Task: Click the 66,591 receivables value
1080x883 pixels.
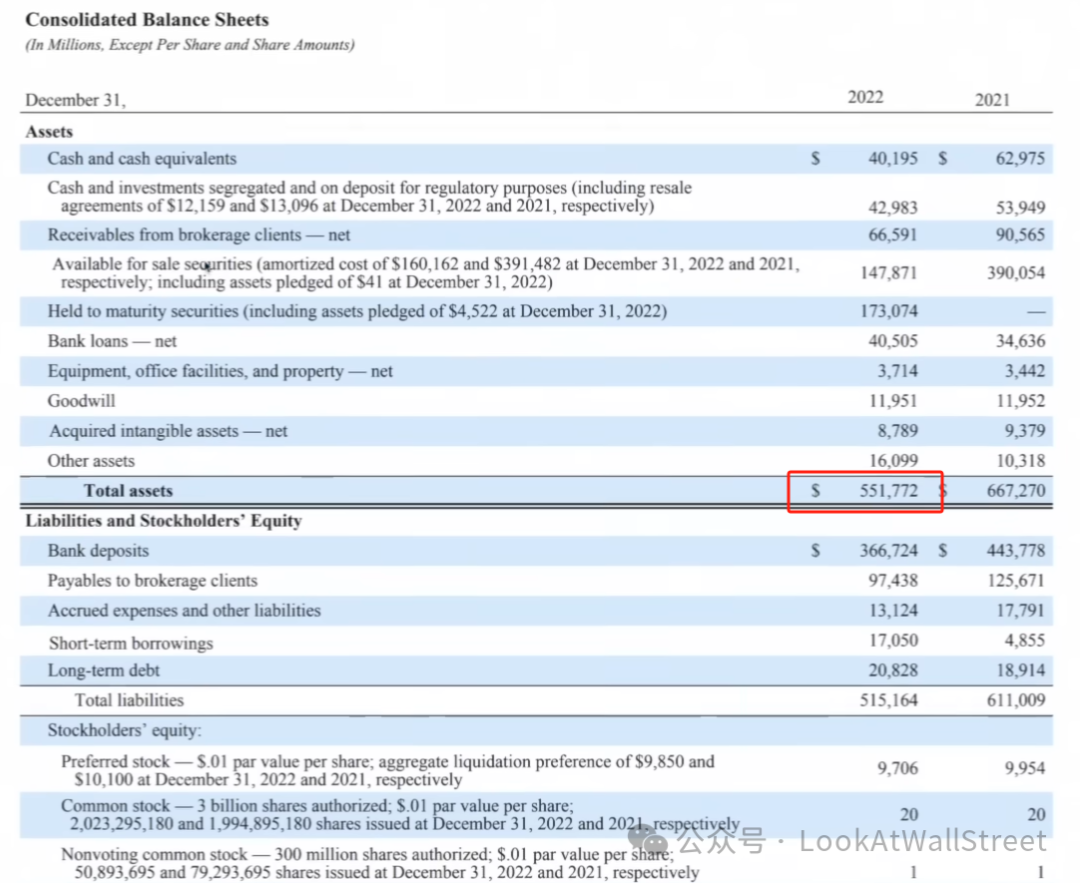Action: pyautogui.click(x=893, y=235)
